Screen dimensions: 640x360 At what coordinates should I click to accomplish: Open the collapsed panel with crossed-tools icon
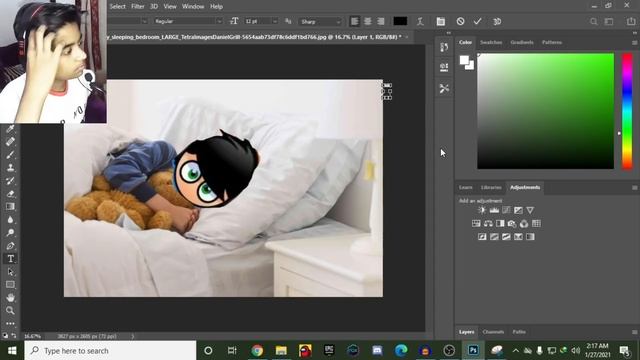pos(444,88)
